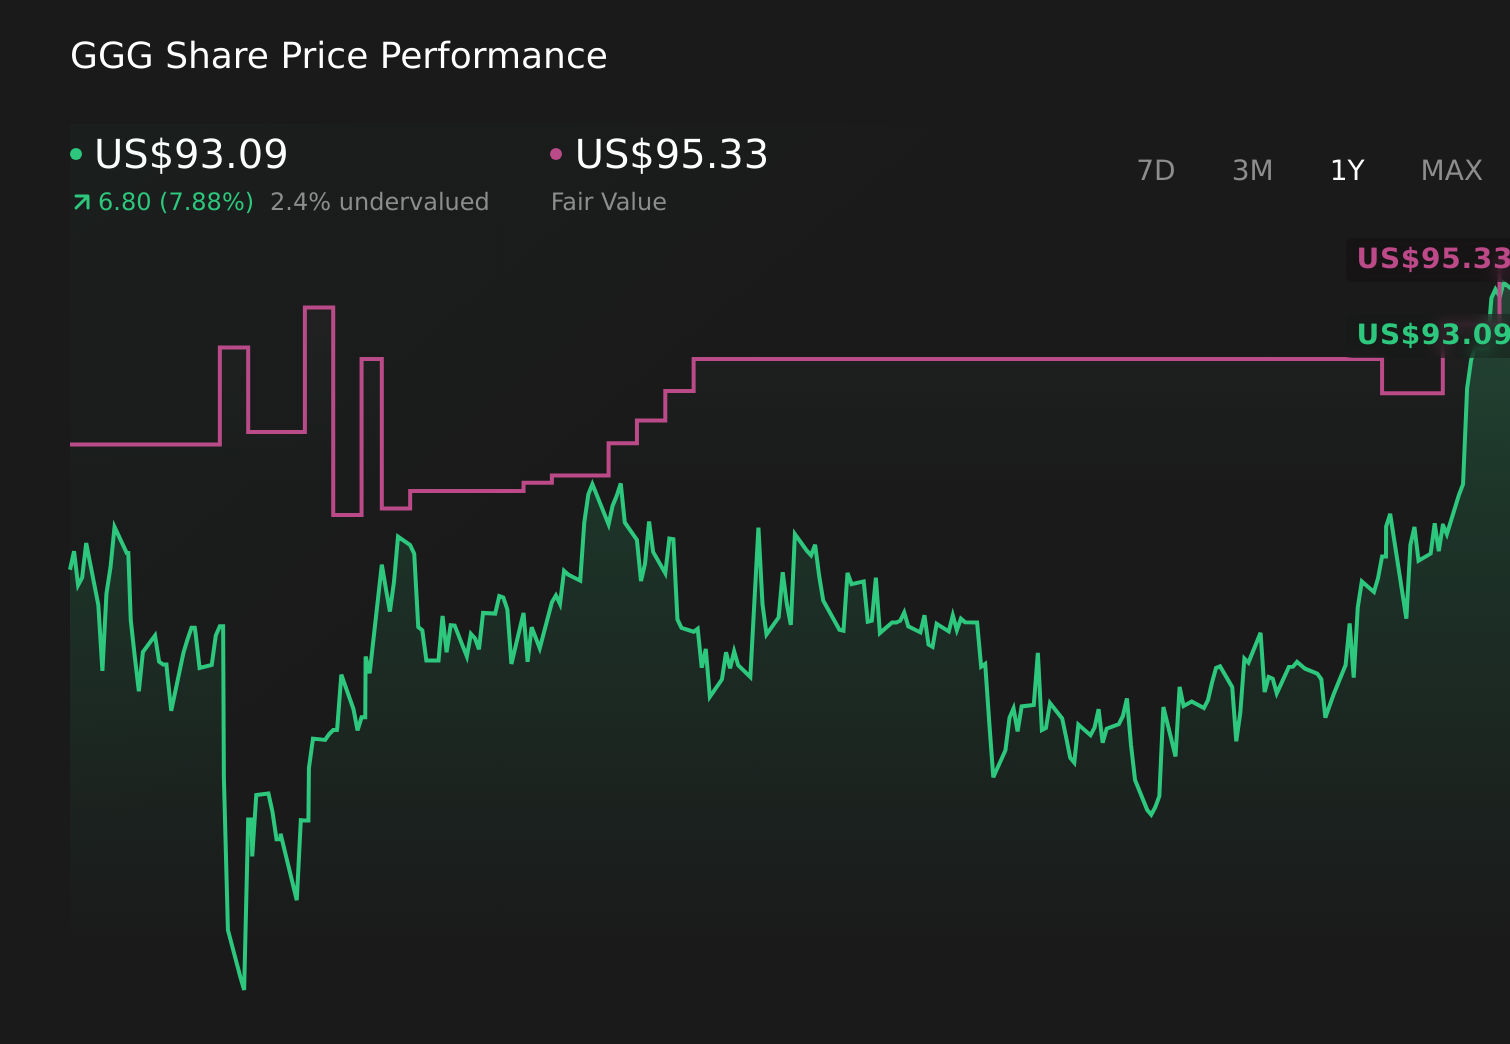Toggle the US$95.33 Fair Value series visibility

point(672,155)
